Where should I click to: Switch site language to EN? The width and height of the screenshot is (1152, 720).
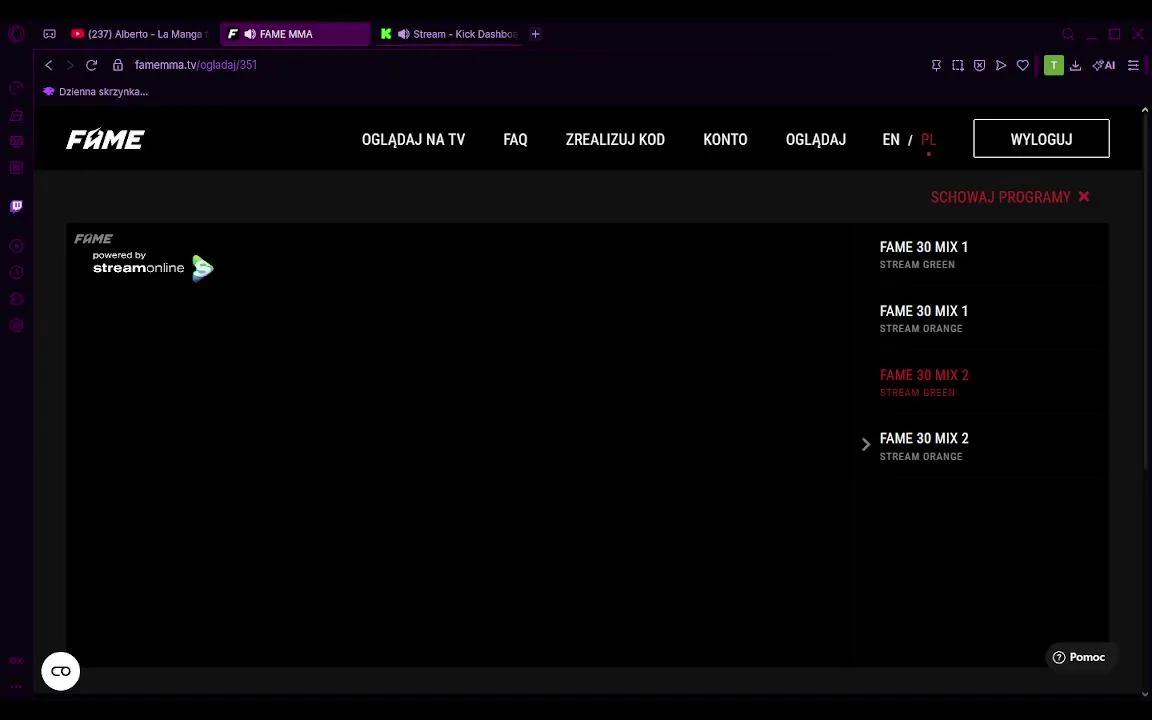[x=890, y=140]
